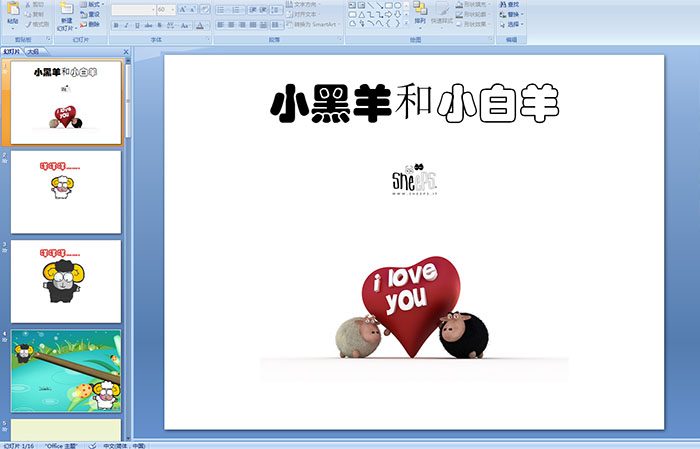The image size is (700, 449).
Task: Toggle Align Text Left
Action: tap(221, 25)
